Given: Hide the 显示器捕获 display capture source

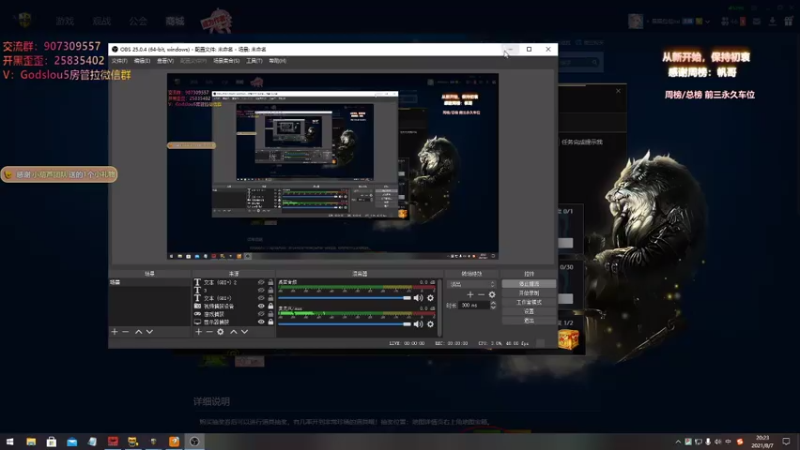Looking at the screenshot, I should coord(261,322).
